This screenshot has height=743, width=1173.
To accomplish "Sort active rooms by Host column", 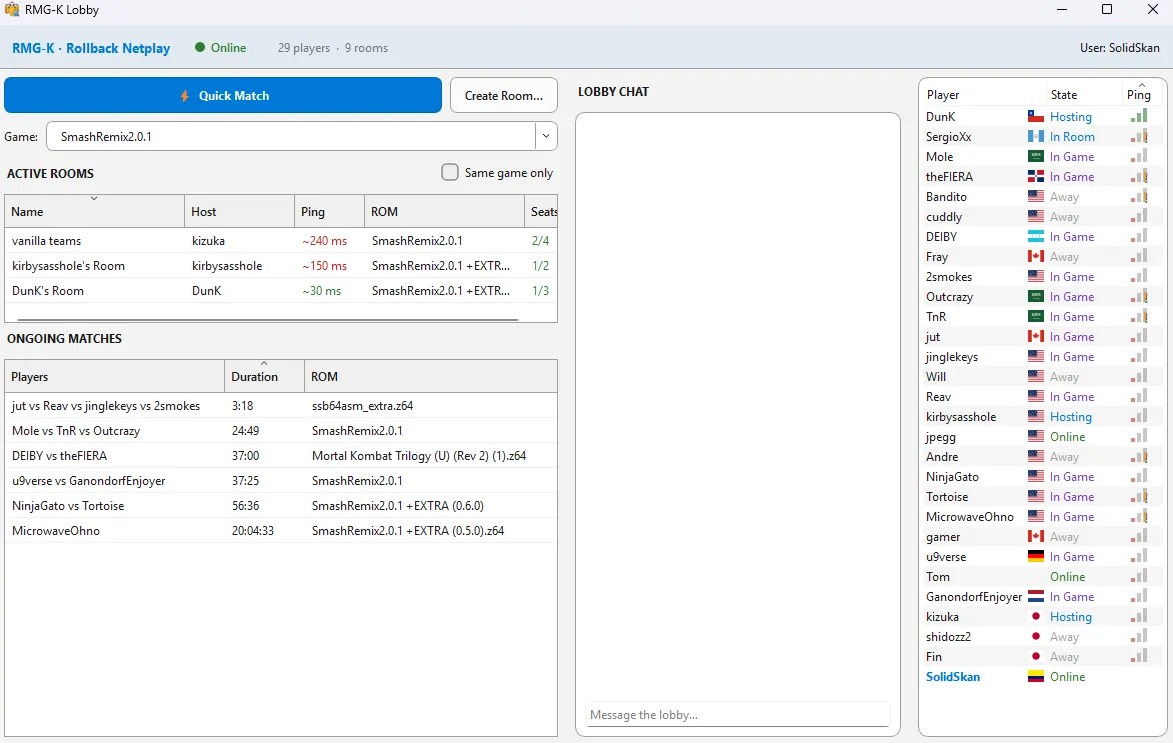I will (x=239, y=212).
